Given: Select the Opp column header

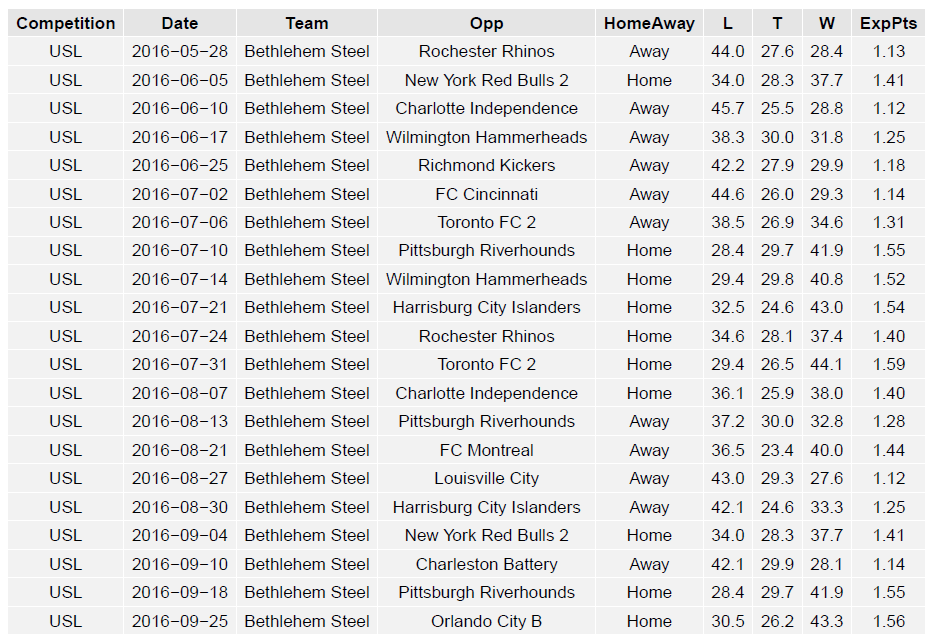Looking at the screenshot, I should point(486,23).
